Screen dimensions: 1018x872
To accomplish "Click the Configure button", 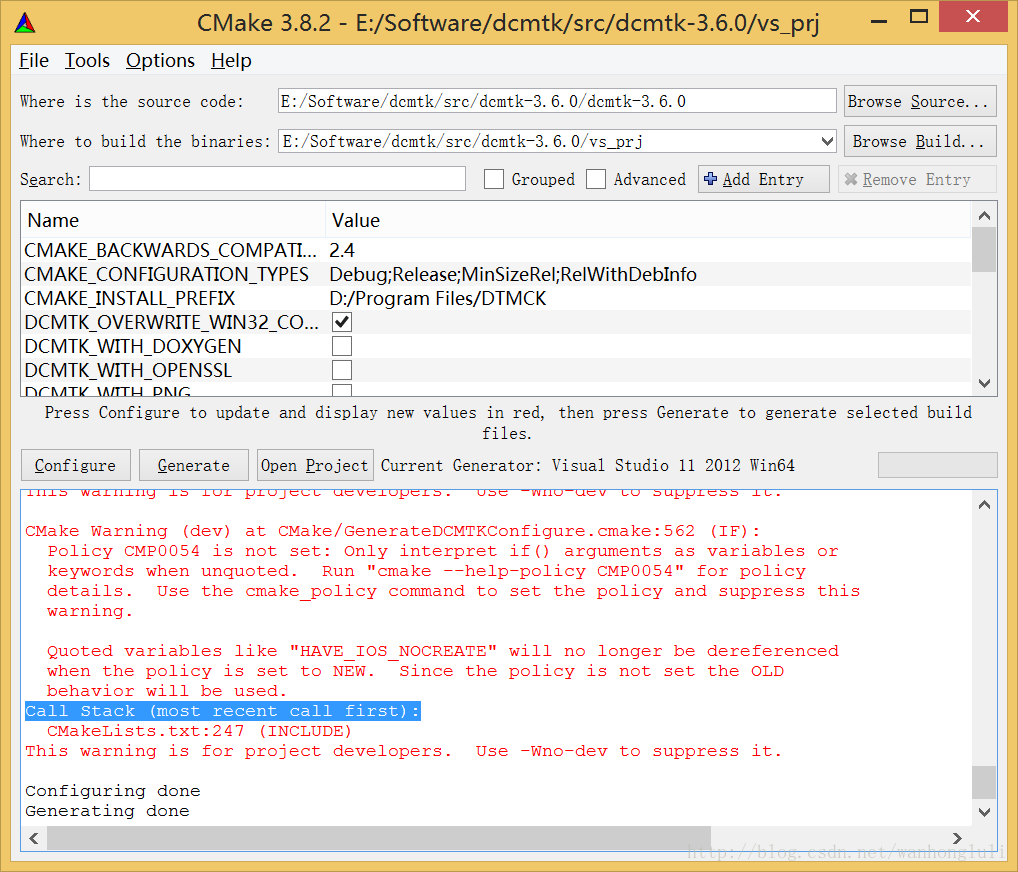I will pyautogui.click(x=75, y=466).
